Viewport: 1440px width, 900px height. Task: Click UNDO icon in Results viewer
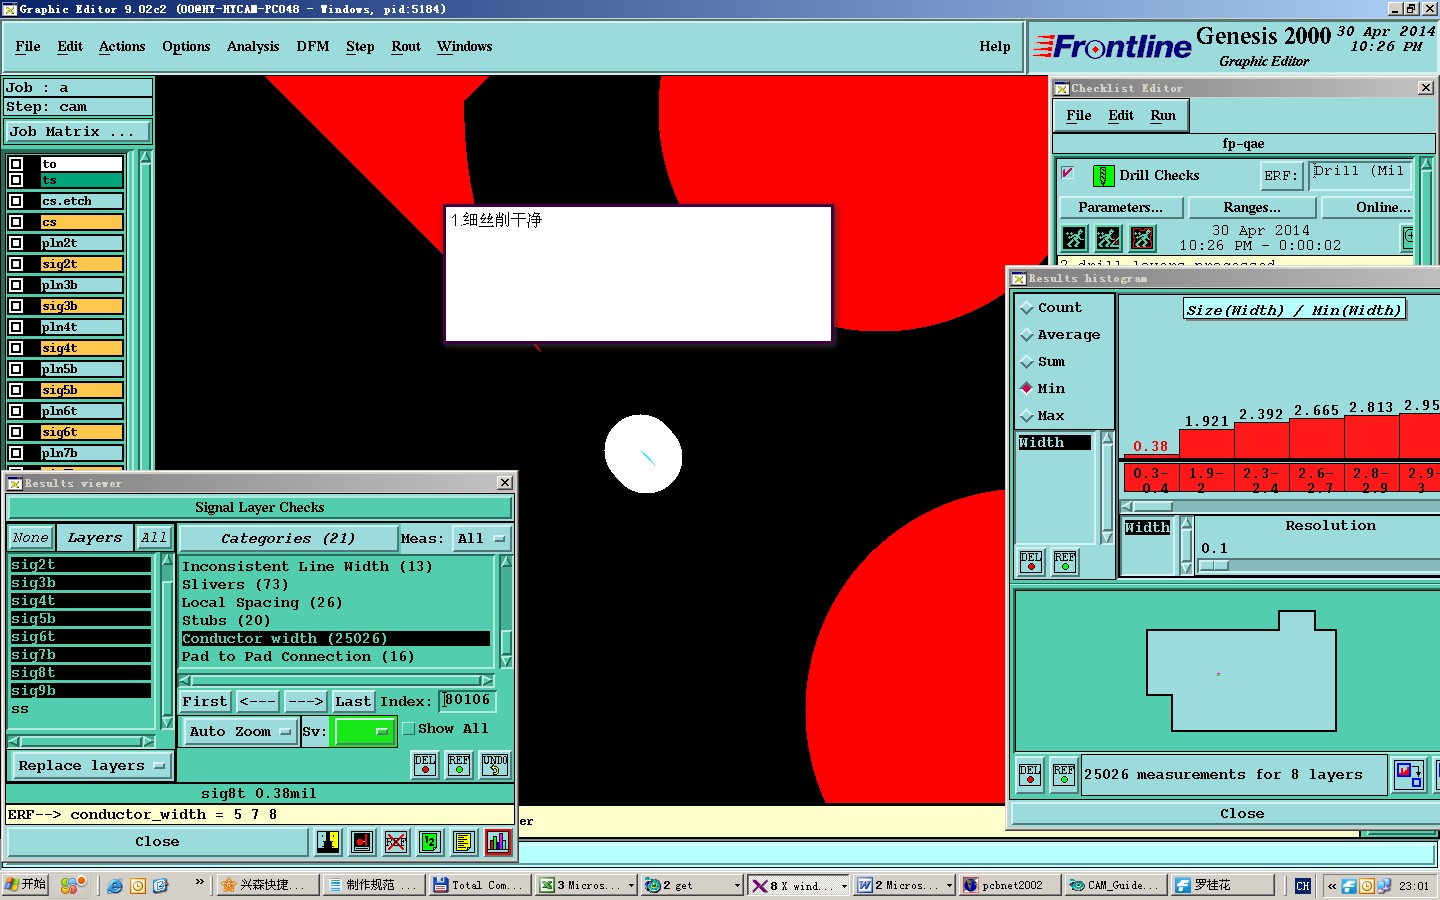[495, 765]
